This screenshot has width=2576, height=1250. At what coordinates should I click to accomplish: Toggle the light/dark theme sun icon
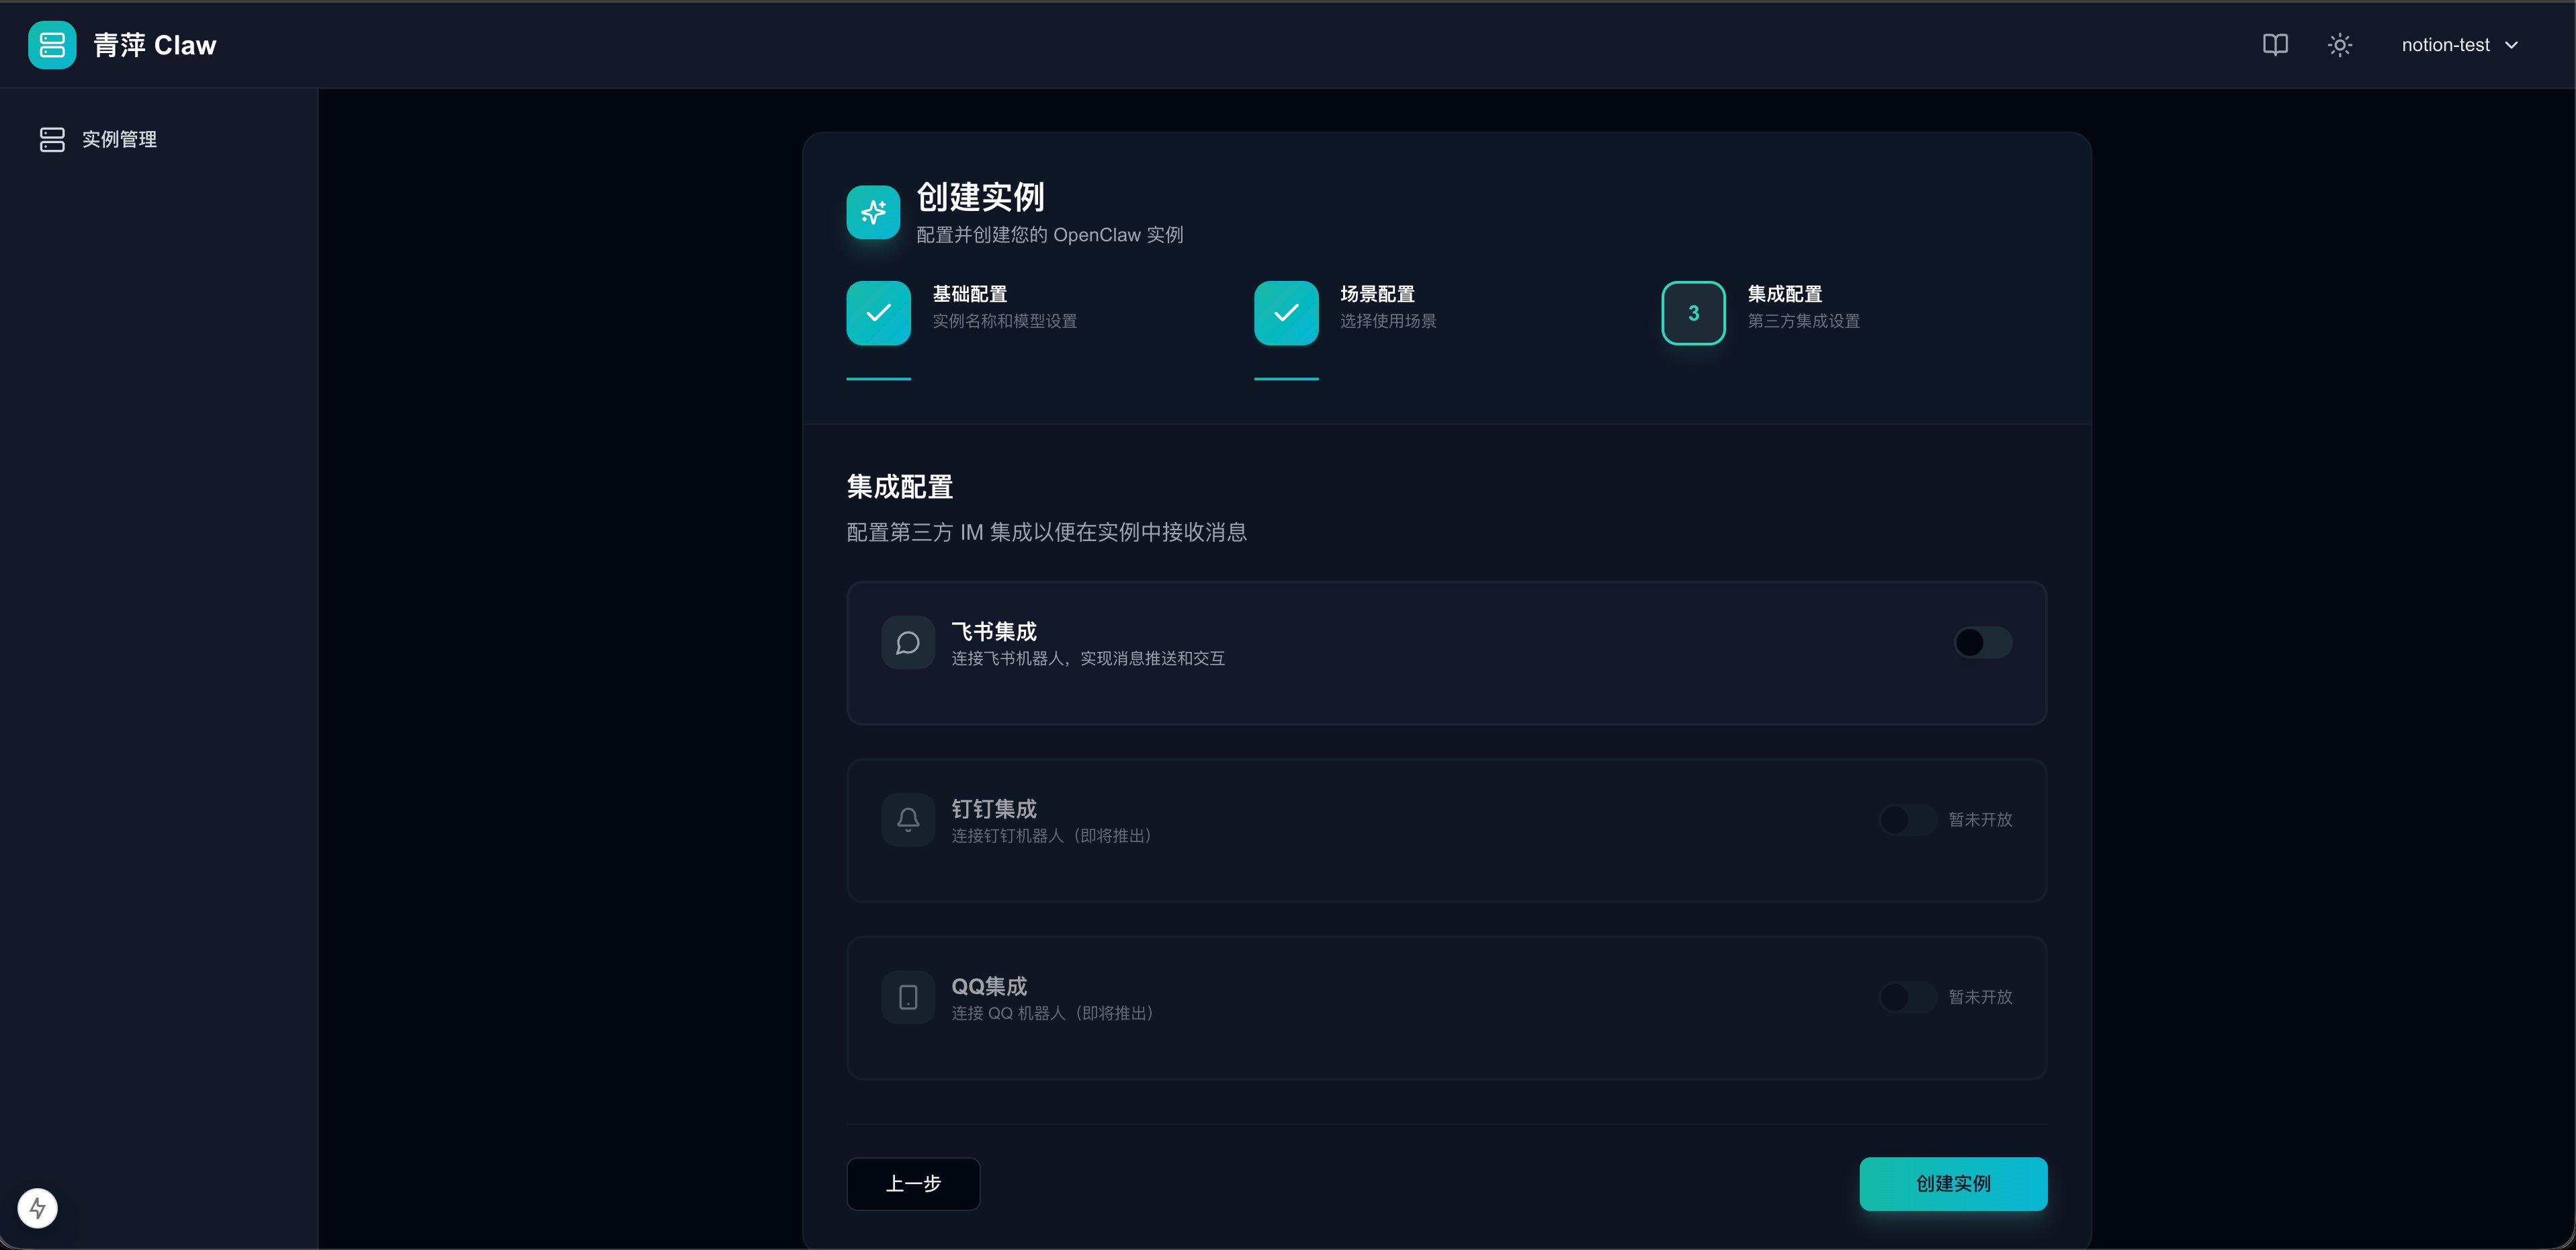pyautogui.click(x=2339, y=45)
